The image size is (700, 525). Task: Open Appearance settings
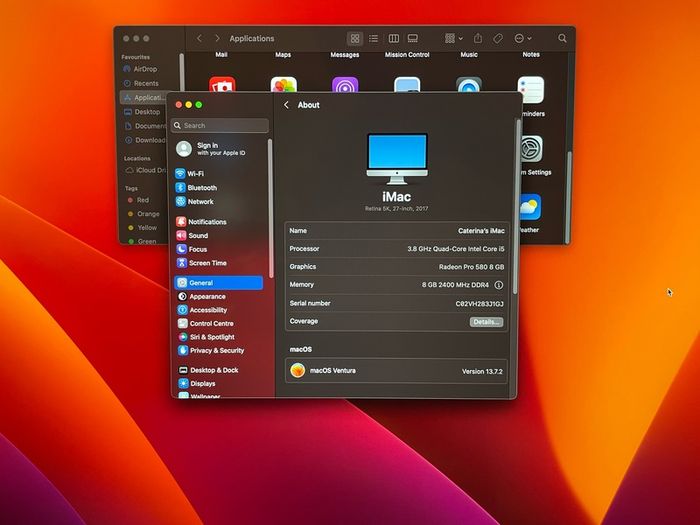coord(202,296)
